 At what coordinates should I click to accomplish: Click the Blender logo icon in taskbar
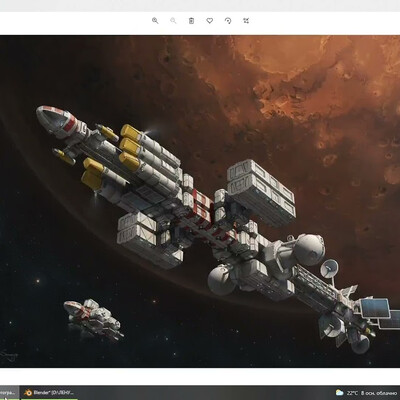(28, 393)
